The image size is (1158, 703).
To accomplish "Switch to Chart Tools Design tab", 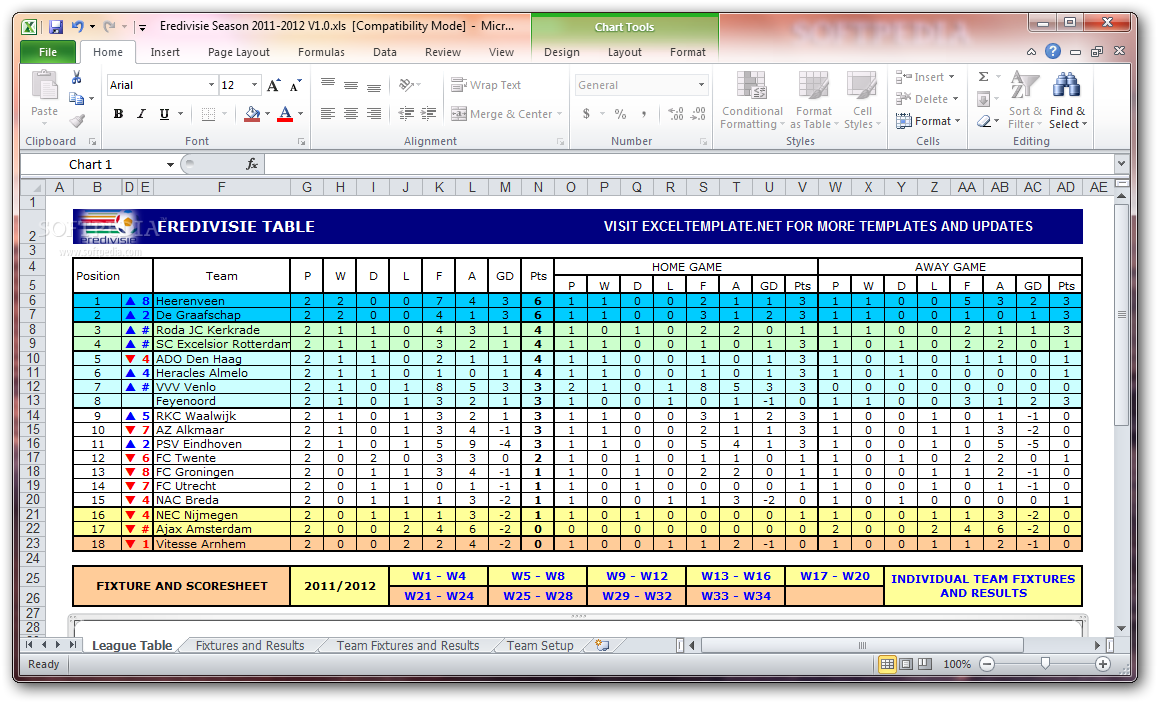I will pos(562,52).
